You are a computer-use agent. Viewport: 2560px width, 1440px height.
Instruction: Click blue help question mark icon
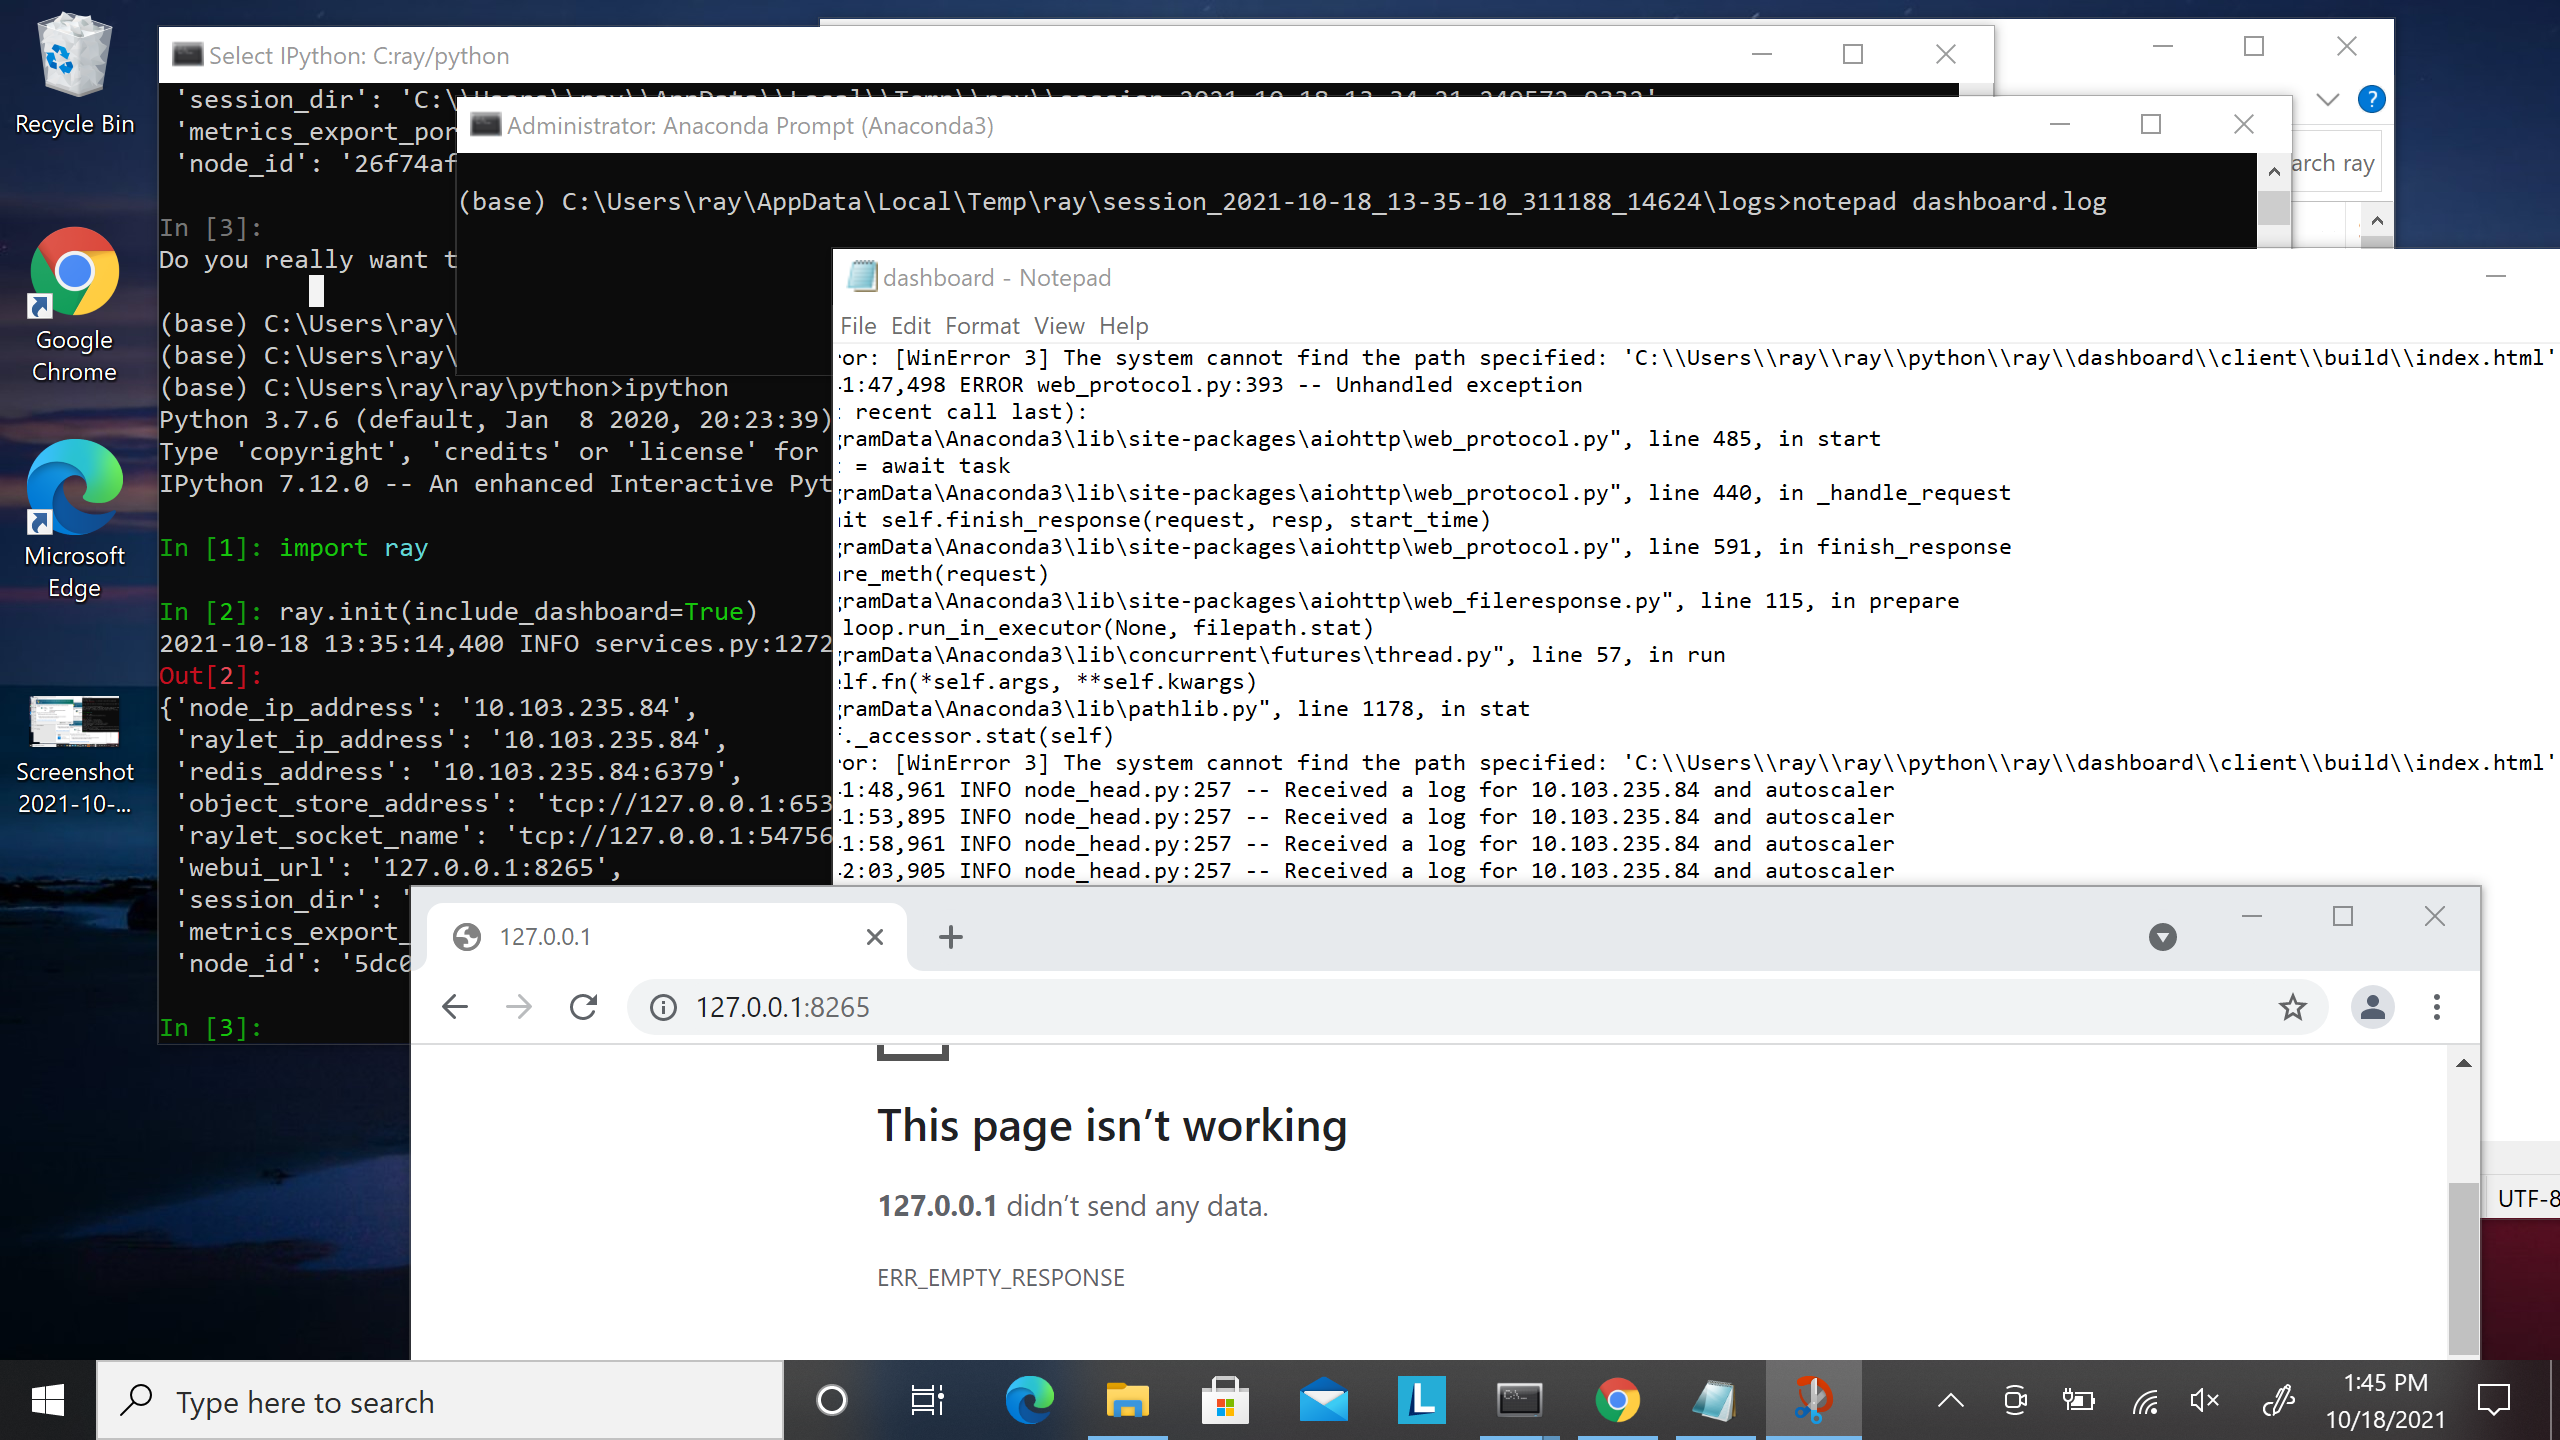tap(2371, 99)
